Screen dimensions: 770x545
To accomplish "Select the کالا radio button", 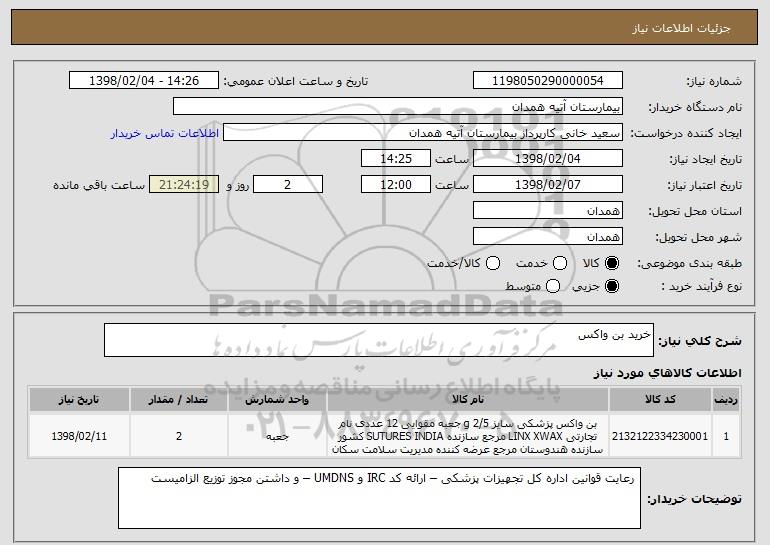I will pyautogui.click(x=612, y=264).
